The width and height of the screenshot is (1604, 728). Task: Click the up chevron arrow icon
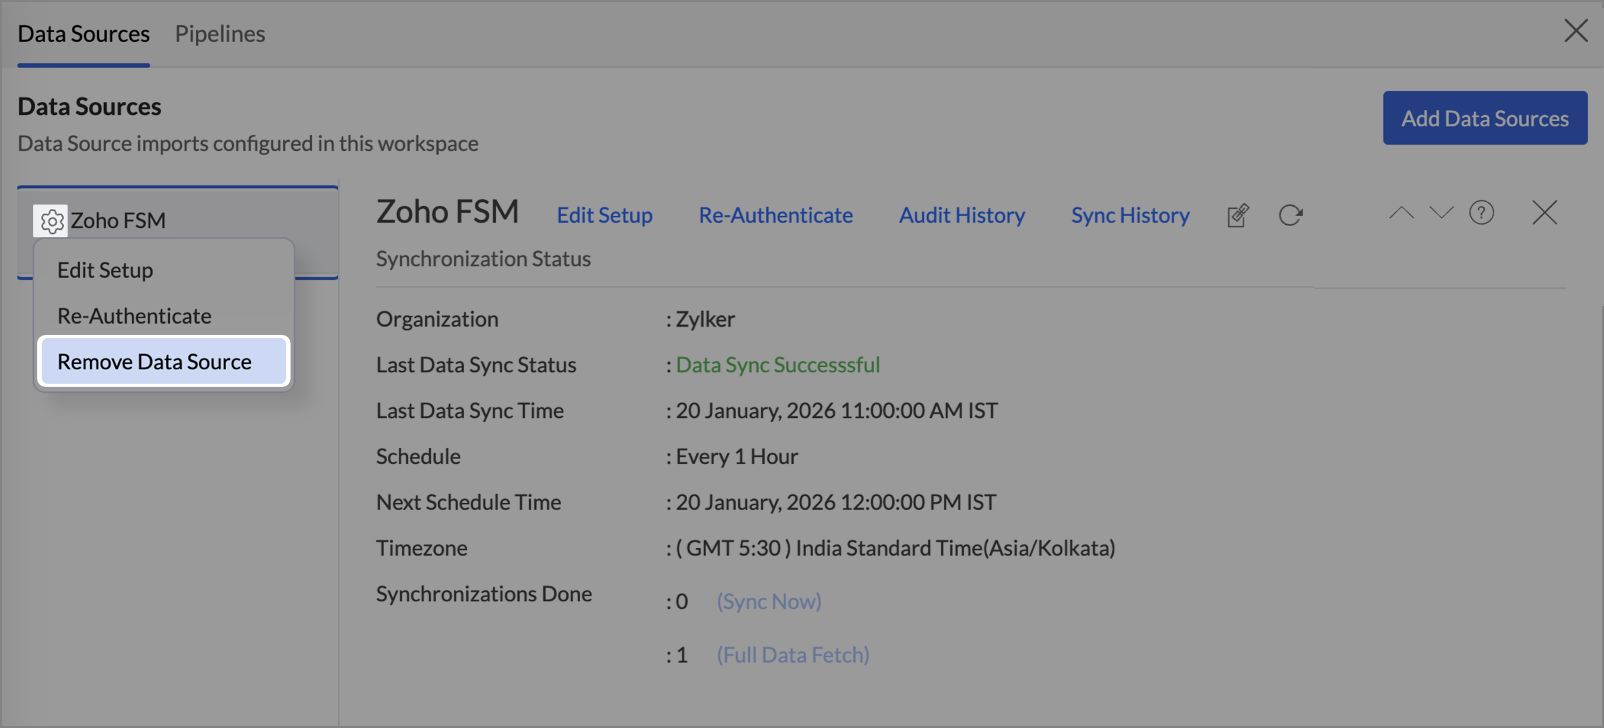[1401, 213]
